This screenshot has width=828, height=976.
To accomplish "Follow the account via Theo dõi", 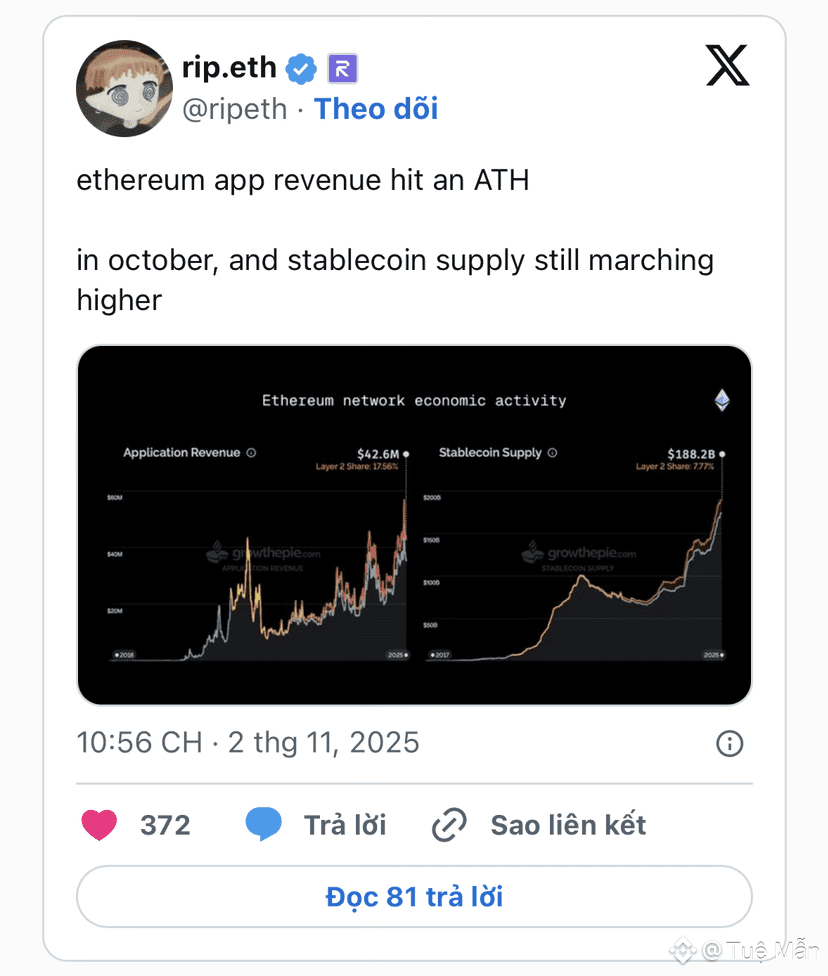I will 376,109.
